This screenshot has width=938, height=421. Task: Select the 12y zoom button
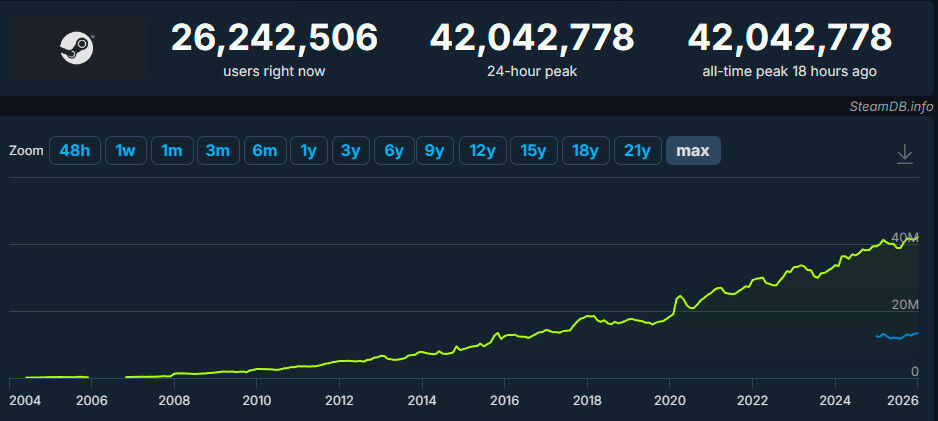(x=482, y=151)
